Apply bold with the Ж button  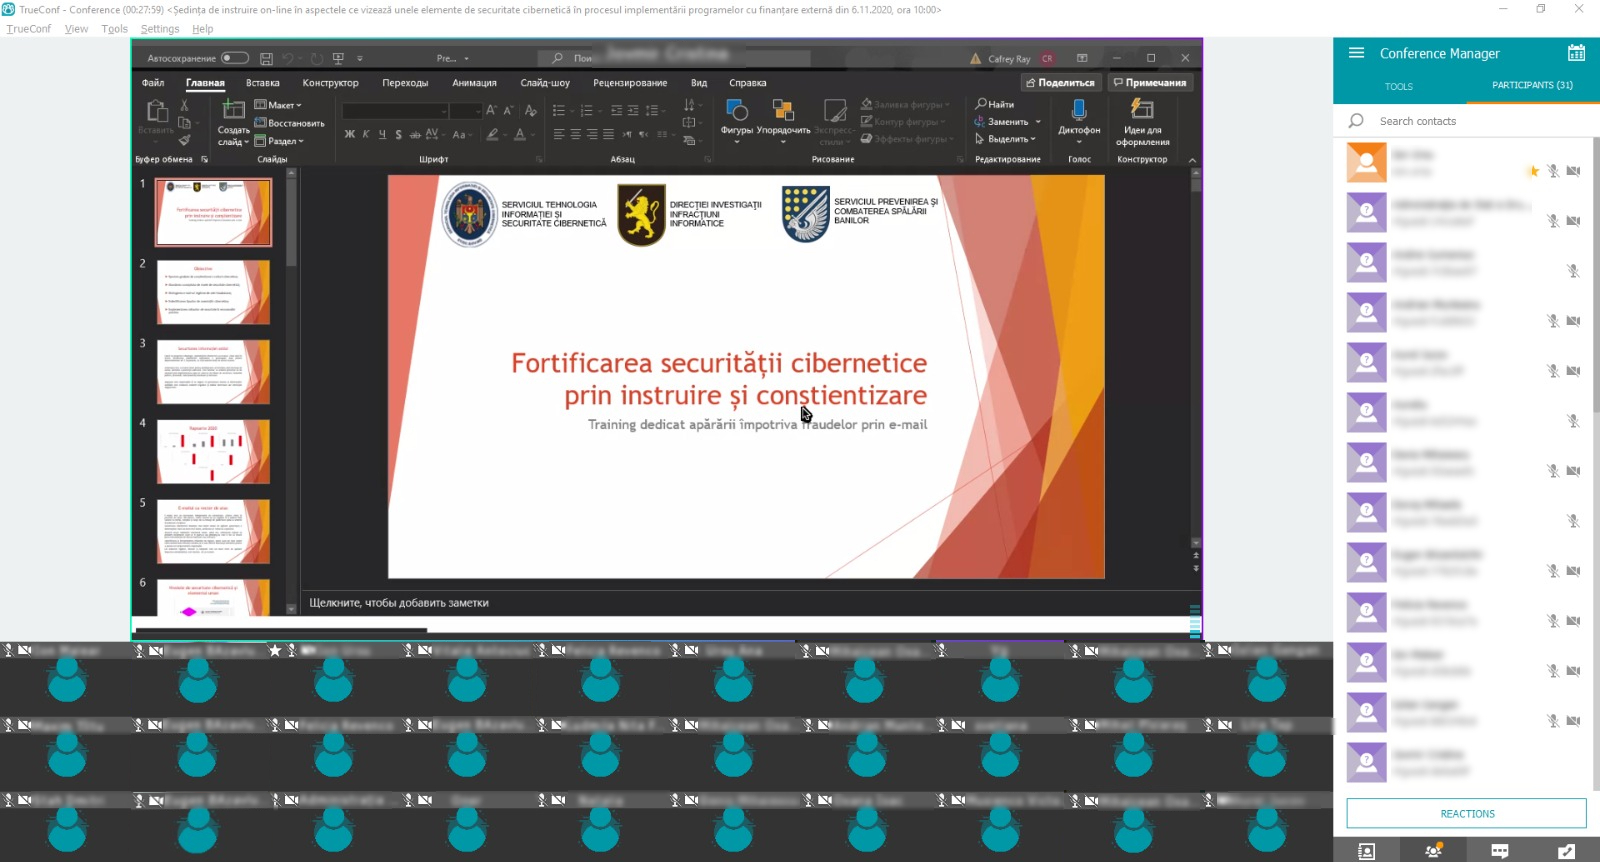(x=349, y=134)
